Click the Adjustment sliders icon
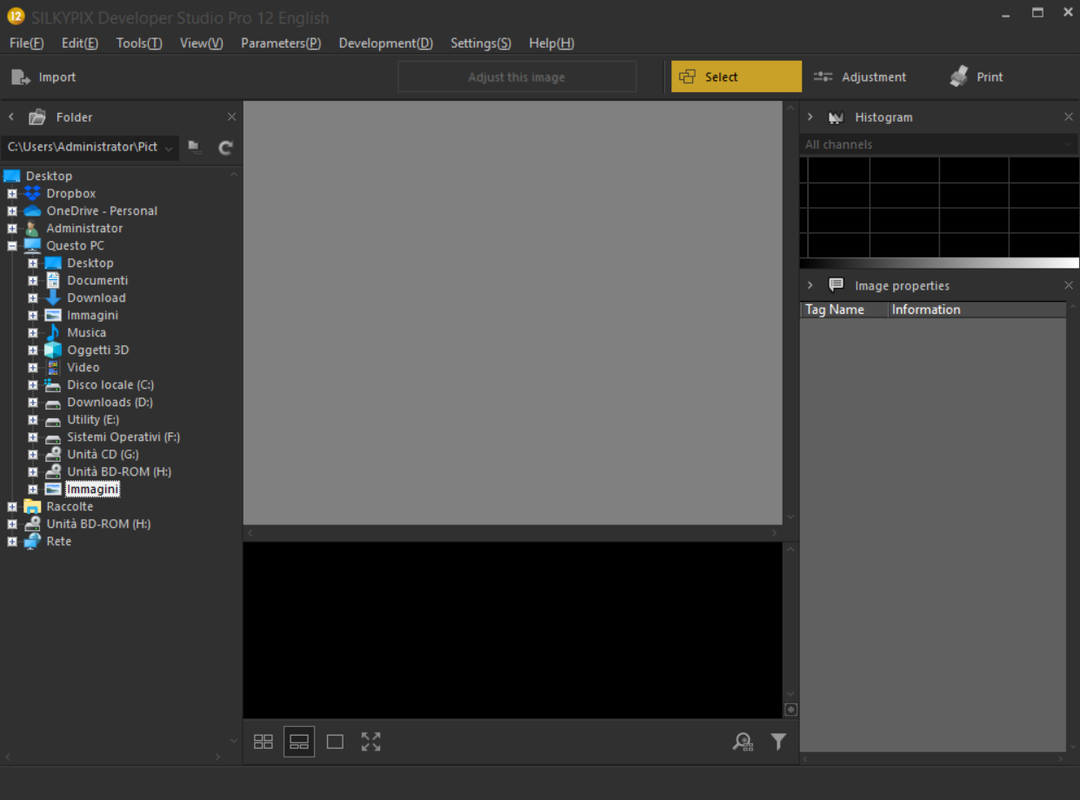This screenshot has width=1080, height=800. tap(823, 76)
